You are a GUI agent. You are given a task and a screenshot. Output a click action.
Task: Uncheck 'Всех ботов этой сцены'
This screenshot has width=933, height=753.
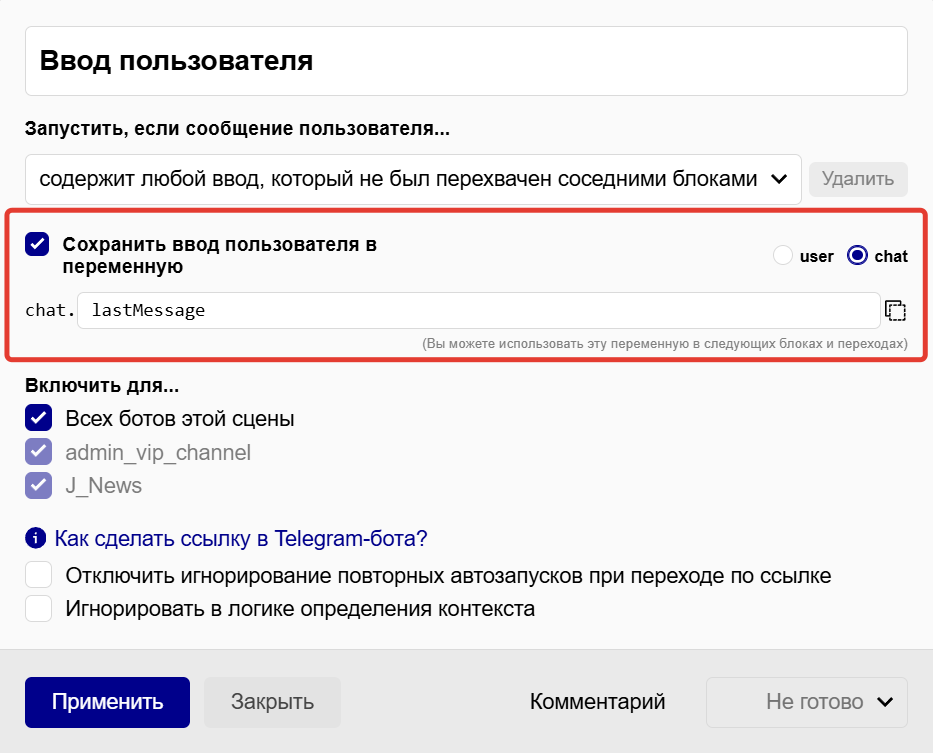38,418
